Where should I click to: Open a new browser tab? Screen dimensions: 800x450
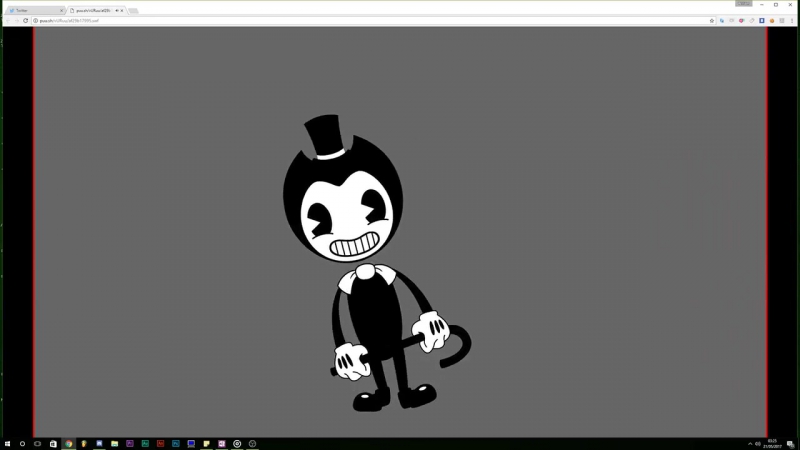tap(133, 11)
